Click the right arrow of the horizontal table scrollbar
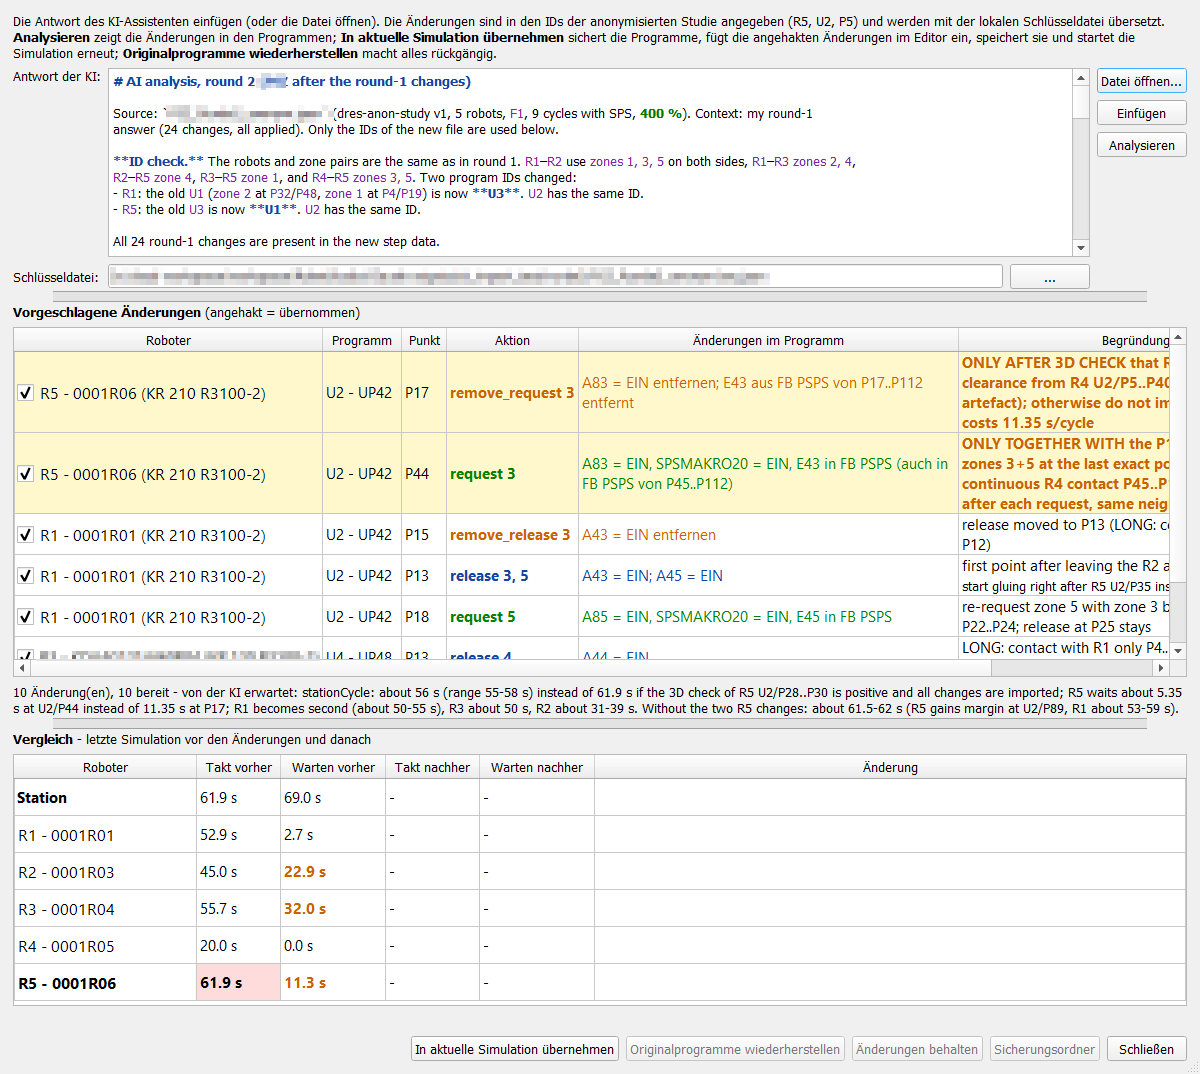Viewport: 1200px width, 1074px height. [x=1161, y=668]
